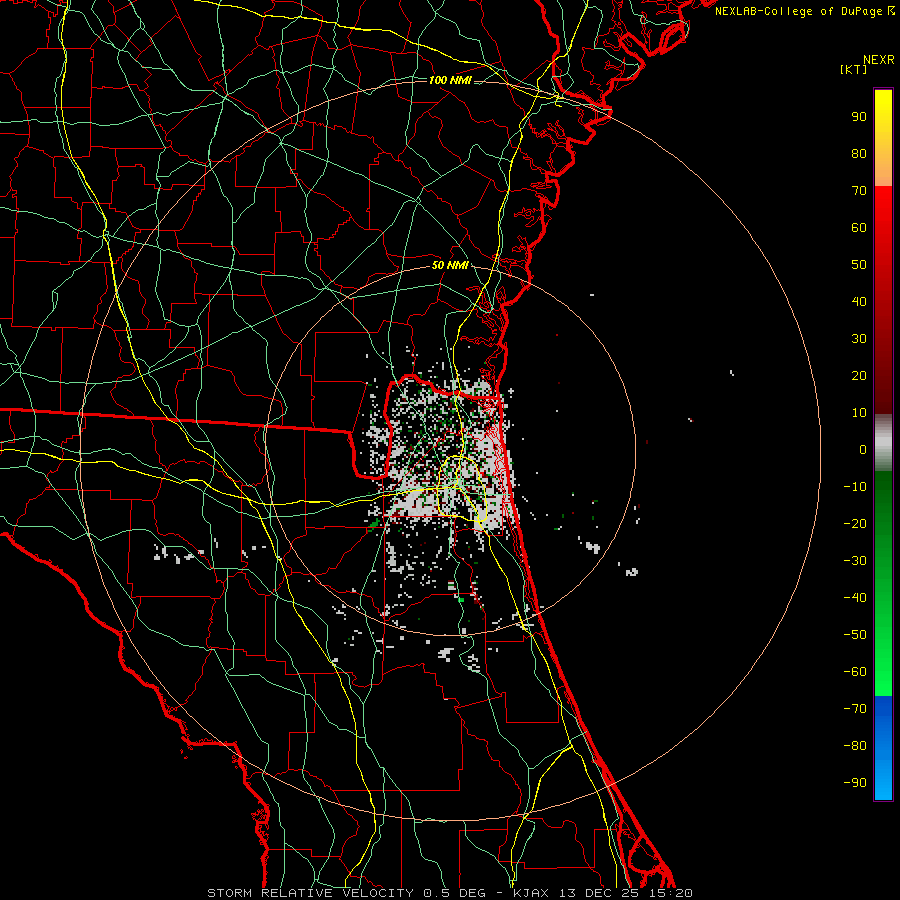Click the 70 value on the velocity scale

(x=859, y=191)
